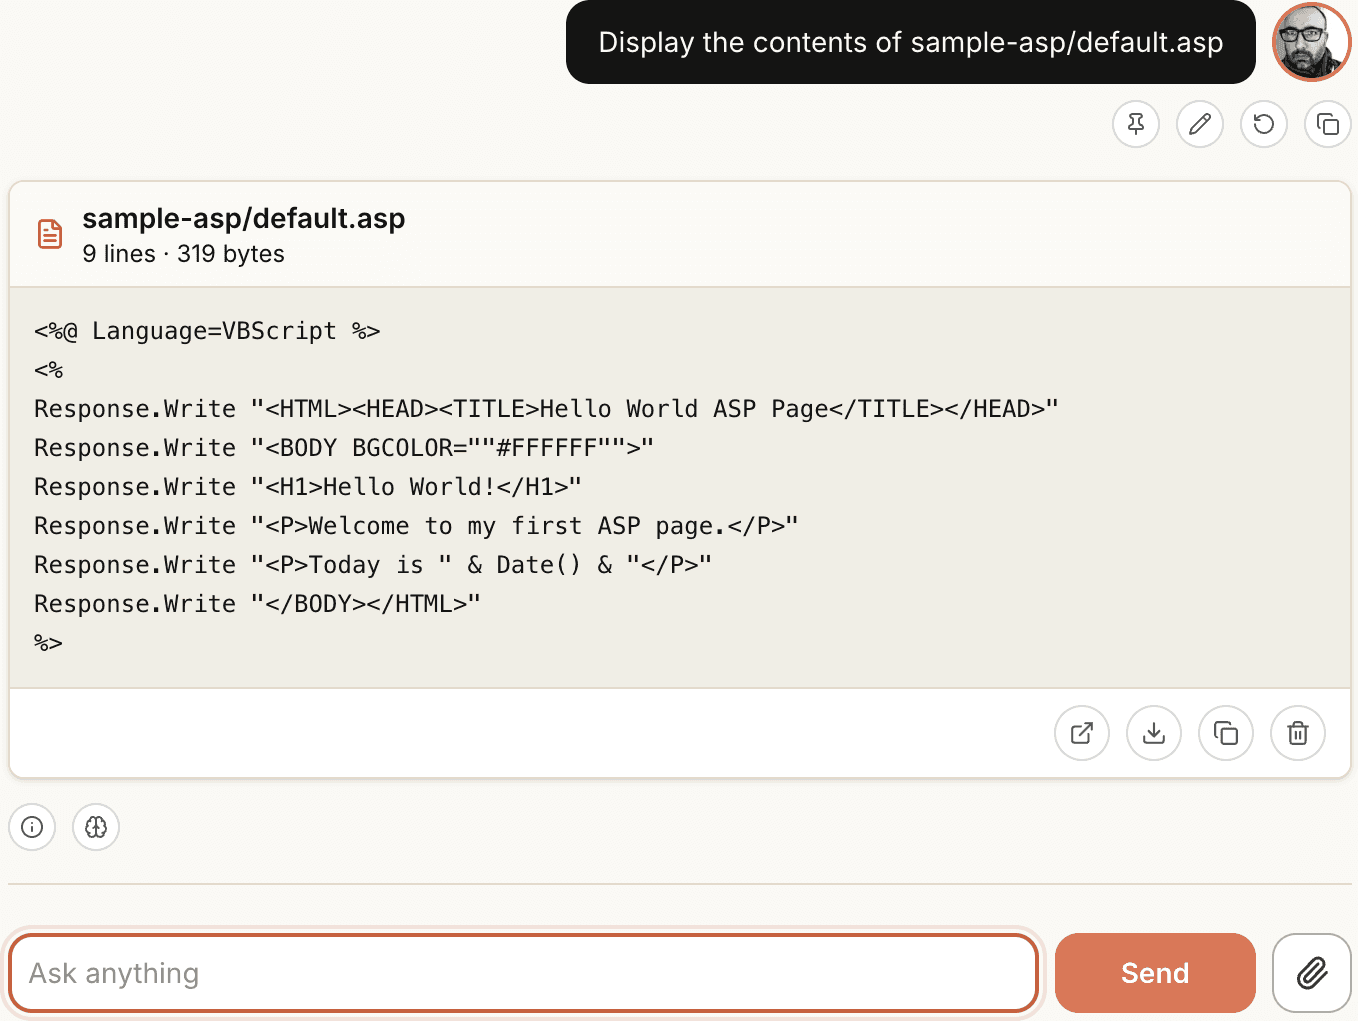
Task: Click the closing %> tag line
Action: tap(48, 643)
